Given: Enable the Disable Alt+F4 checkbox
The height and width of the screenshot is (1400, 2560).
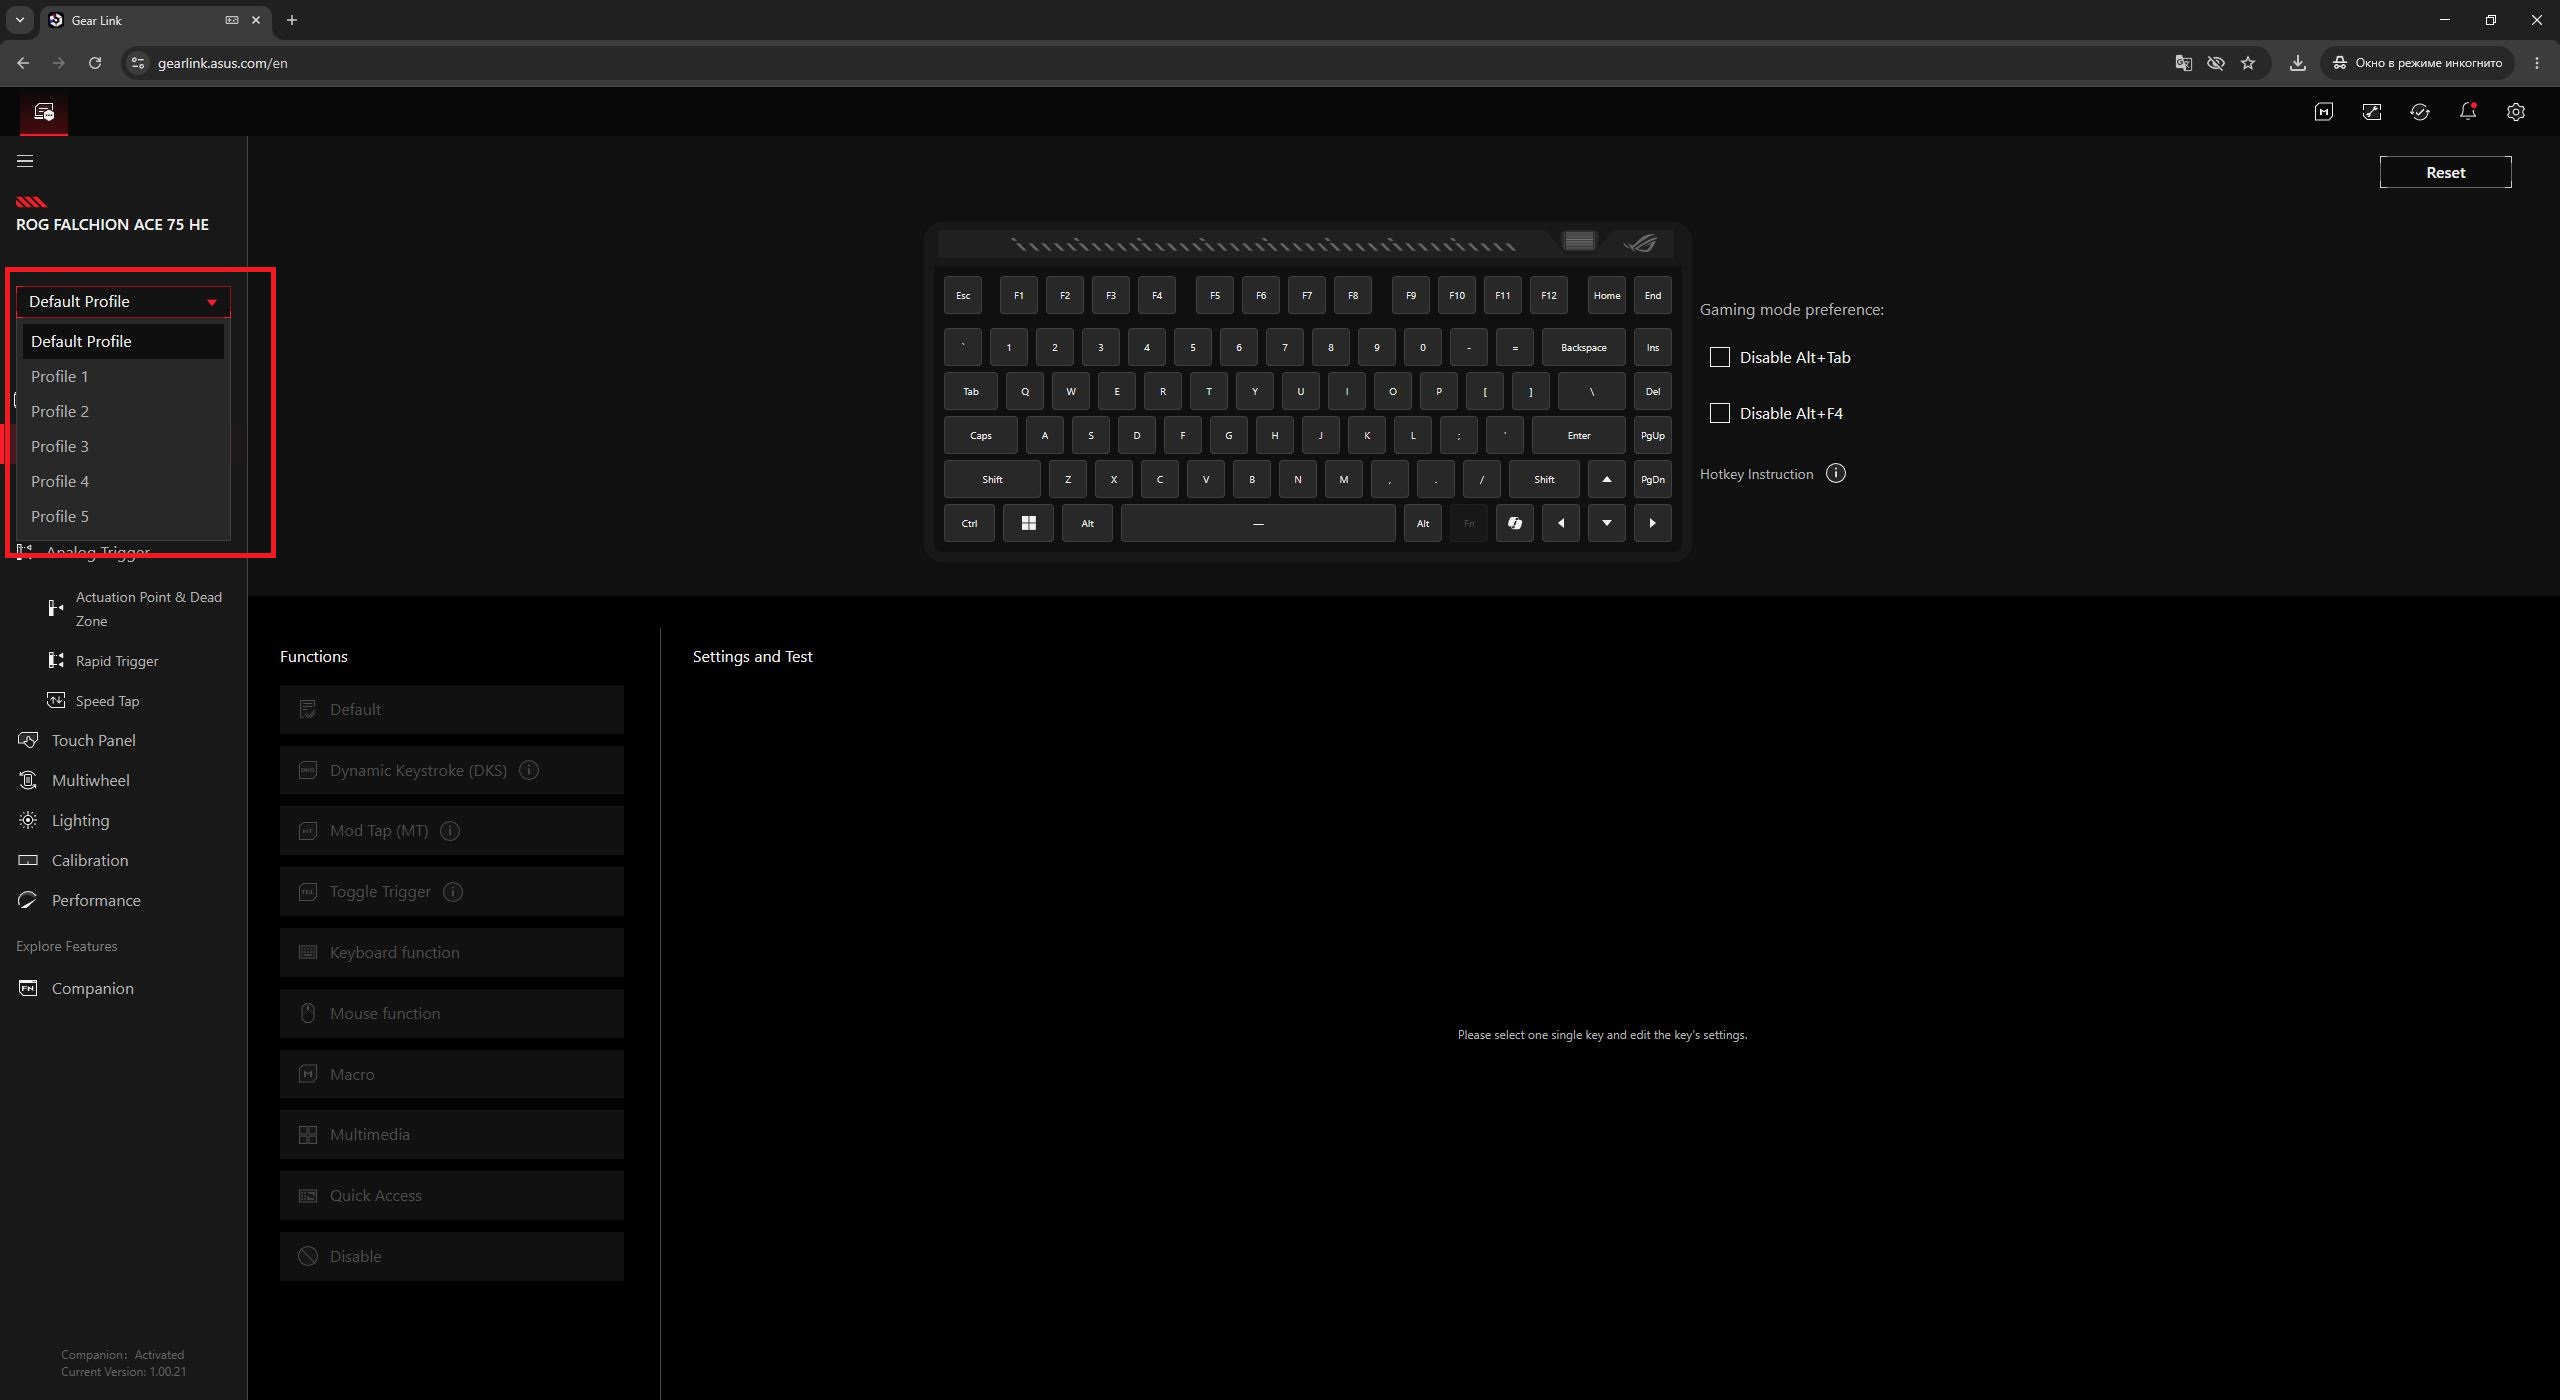Looking at the screenshot, I should (1720, 414).
